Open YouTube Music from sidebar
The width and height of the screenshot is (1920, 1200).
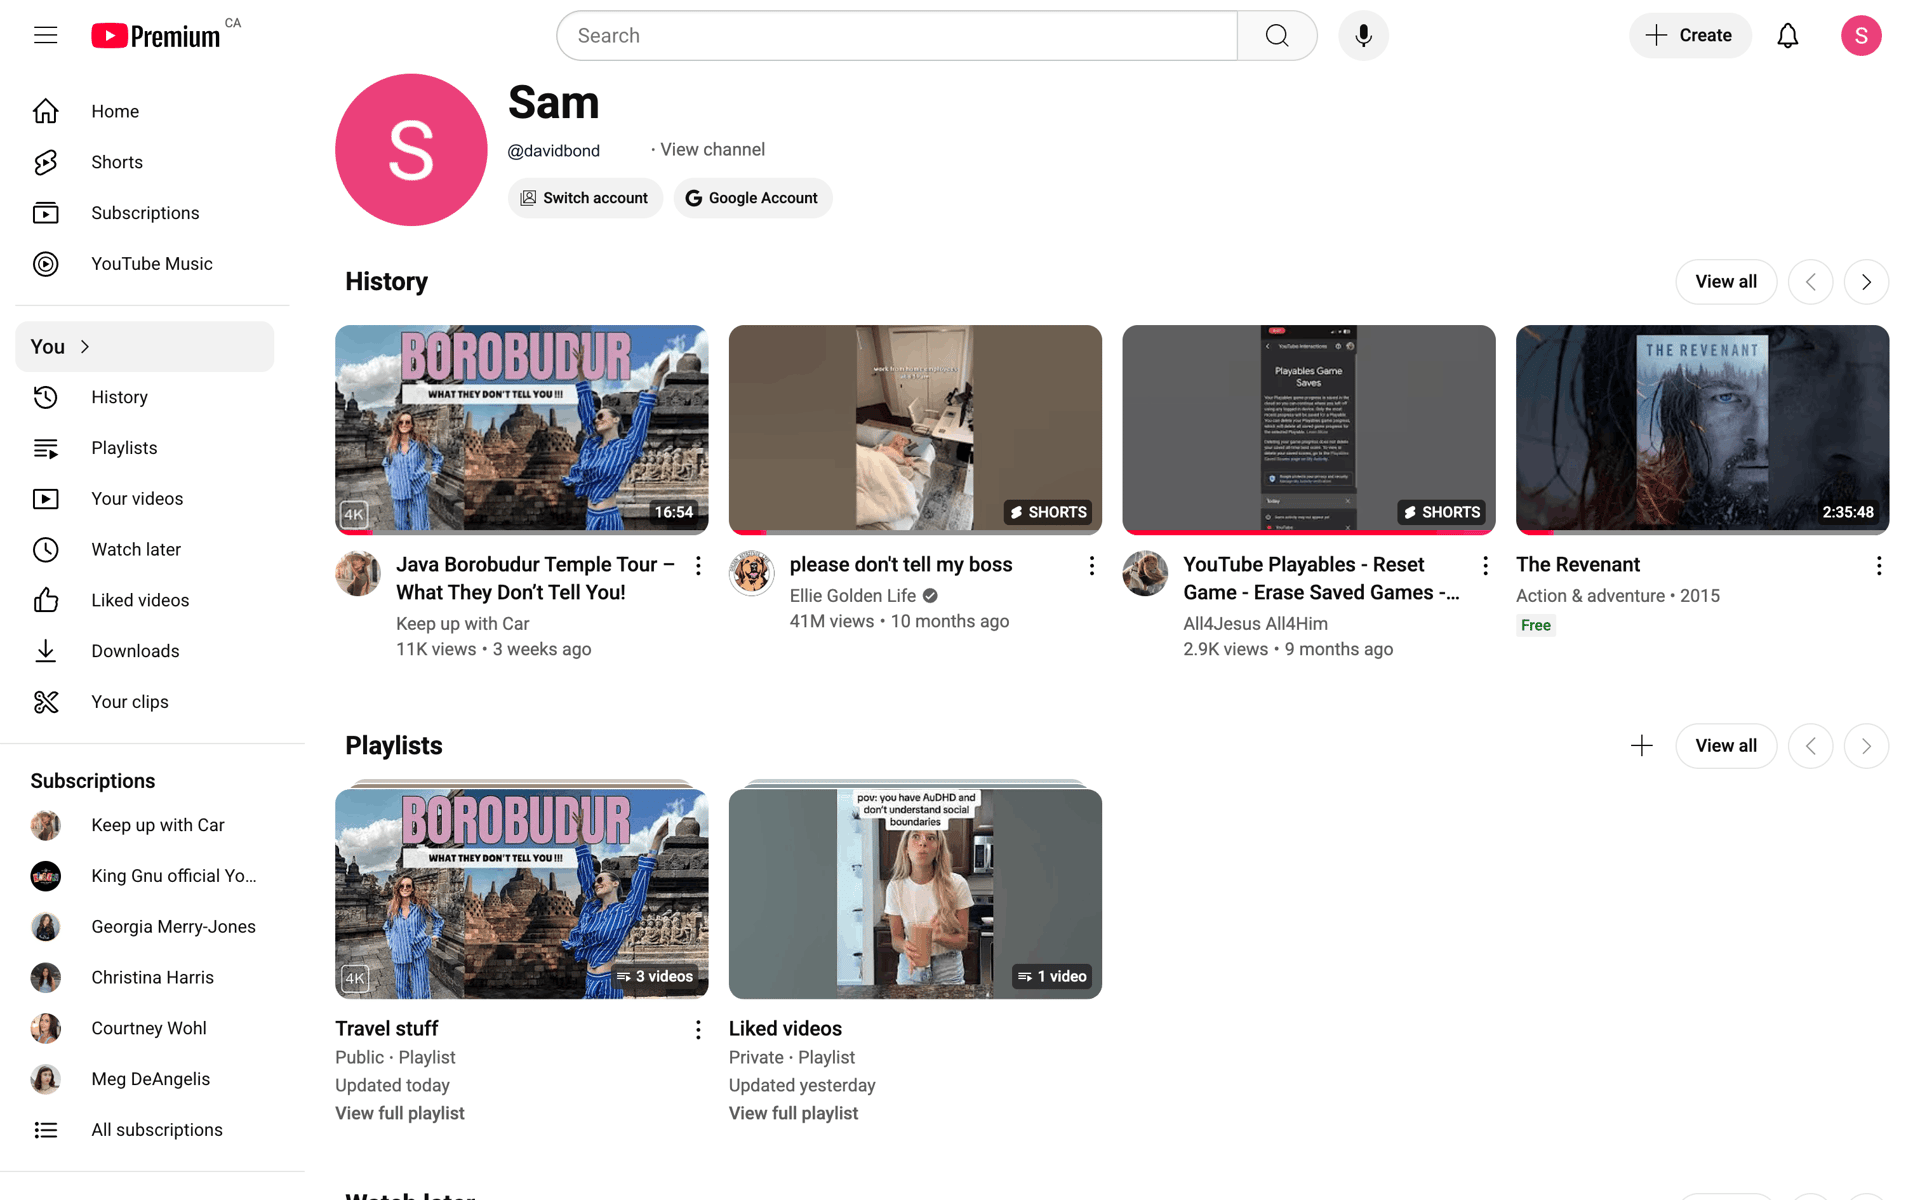point(145,264)
